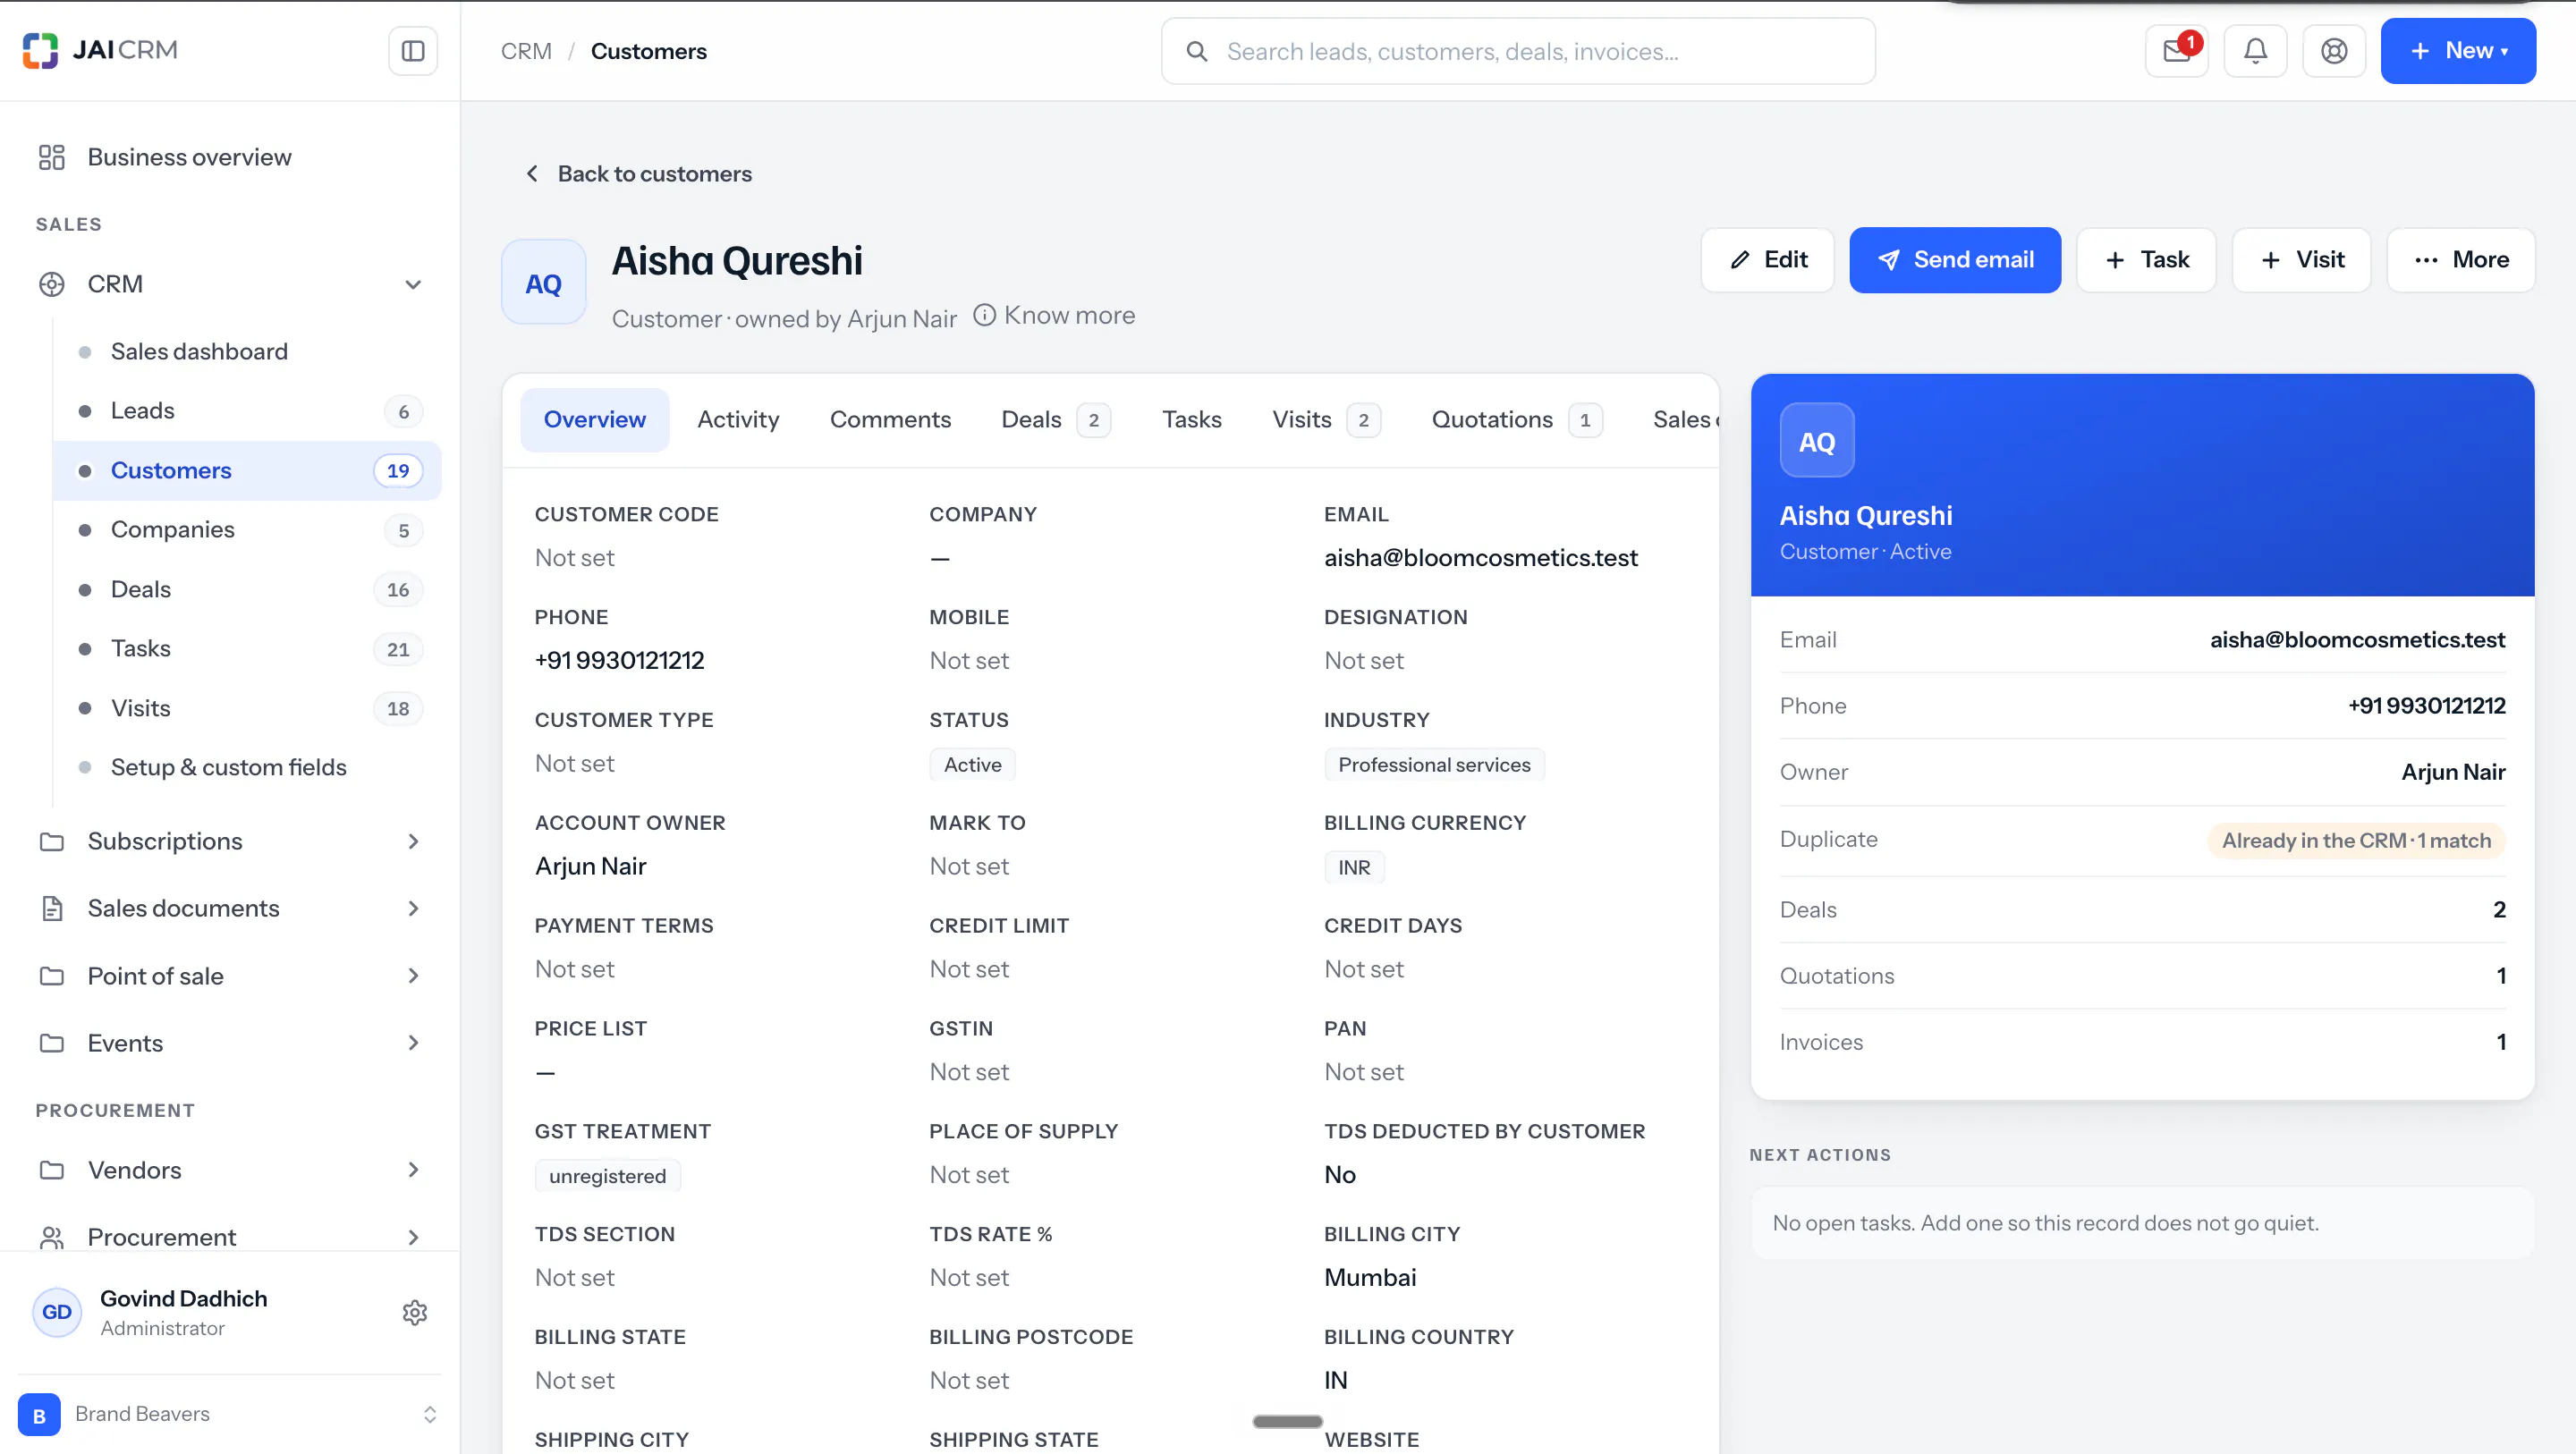Click the Events folder icon
The image size is (2576, 1454).
coord(52,1043)
